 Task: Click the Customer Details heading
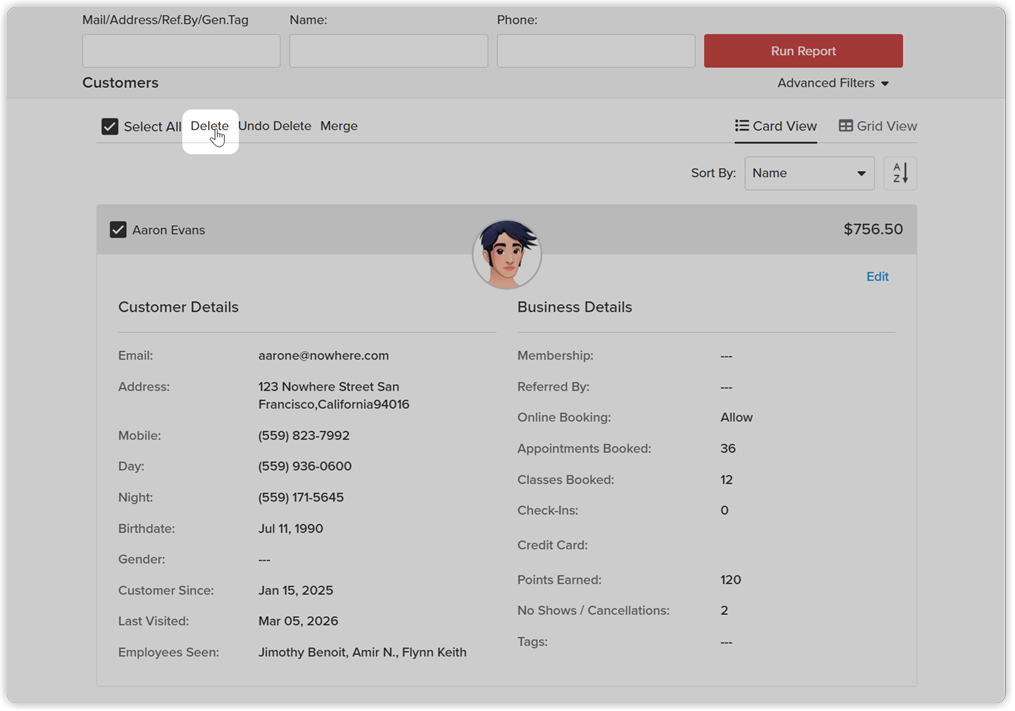pos(178,307)
